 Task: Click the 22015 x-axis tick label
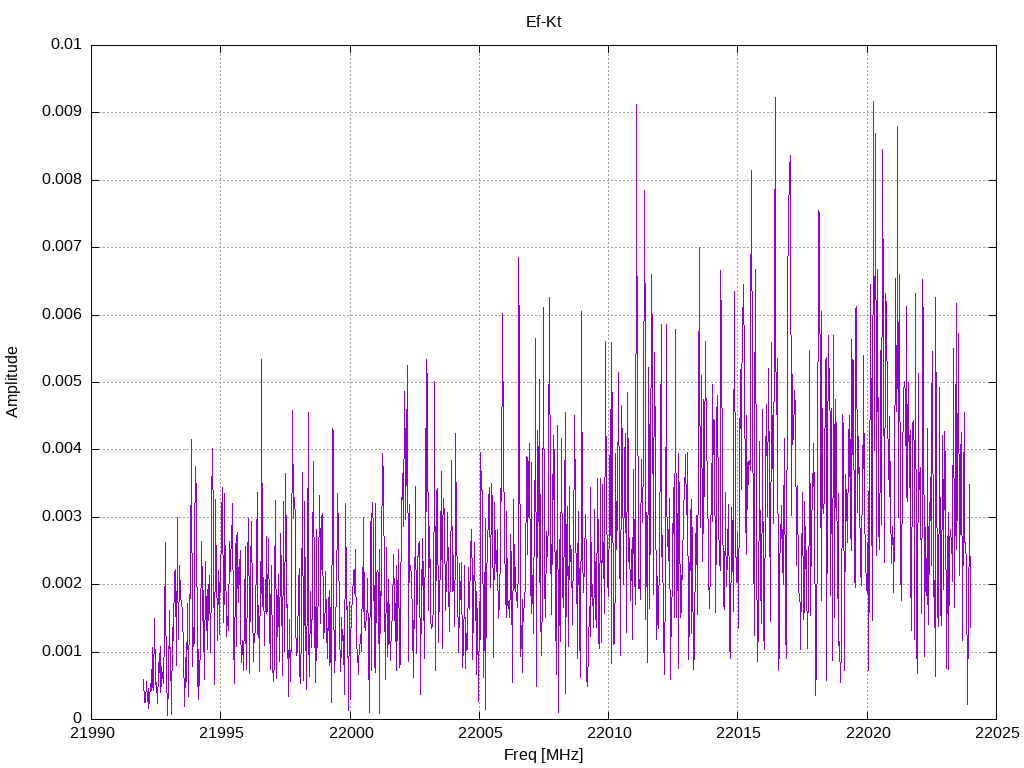tap(738, 733)
